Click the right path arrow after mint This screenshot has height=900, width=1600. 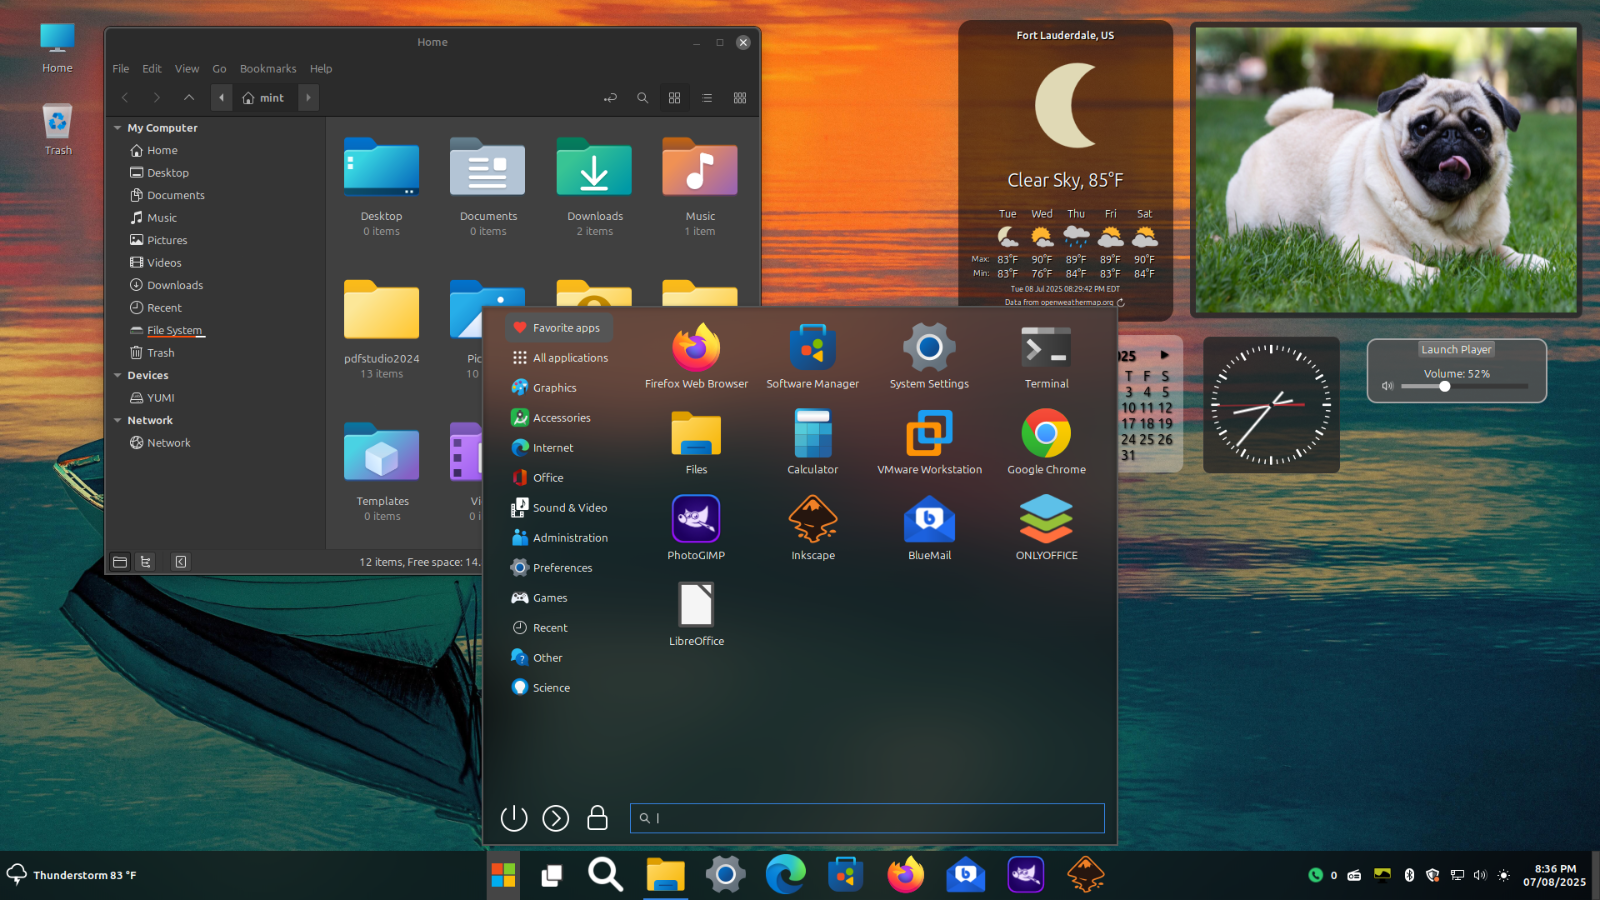(308, 98)
